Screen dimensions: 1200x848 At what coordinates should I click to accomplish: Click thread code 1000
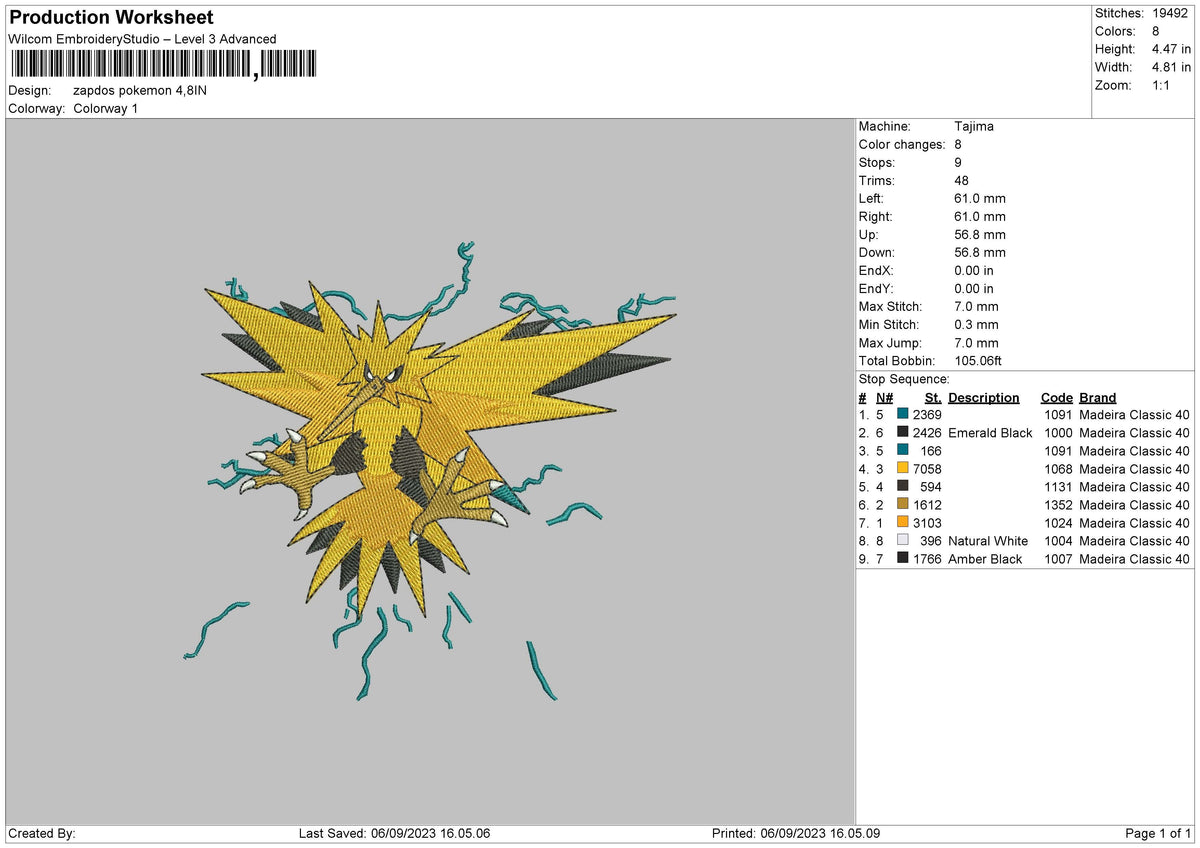tap(1057, 433)
